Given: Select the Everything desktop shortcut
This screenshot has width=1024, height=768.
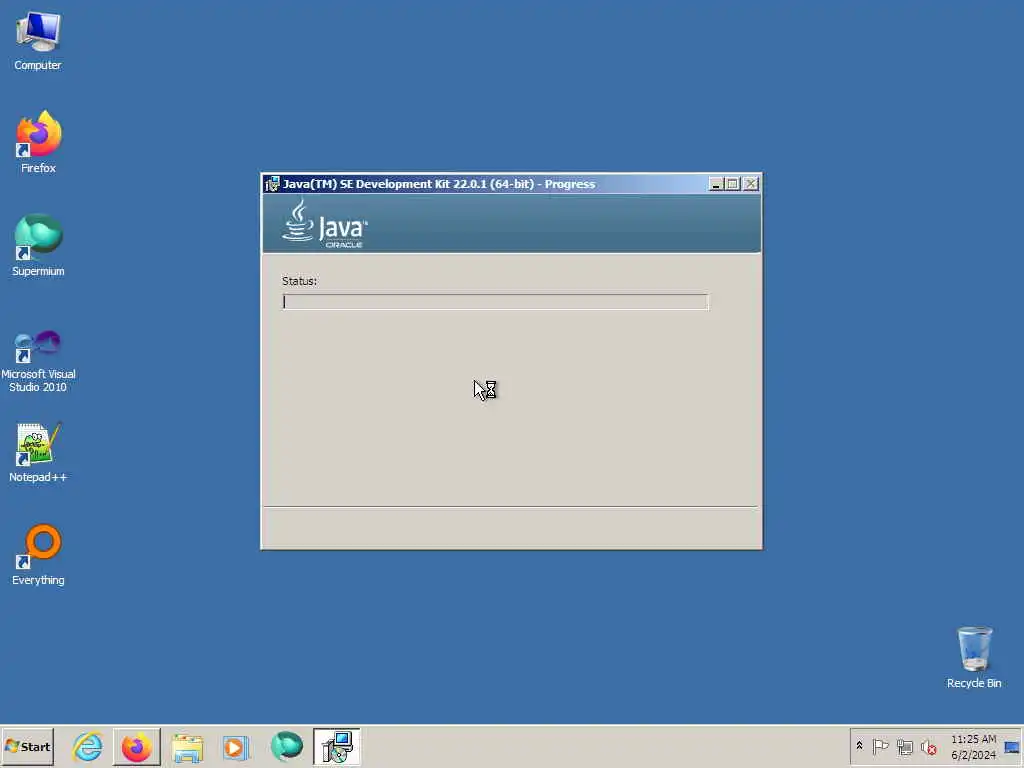Looking at the screenshot, I should tap(38, 555).
